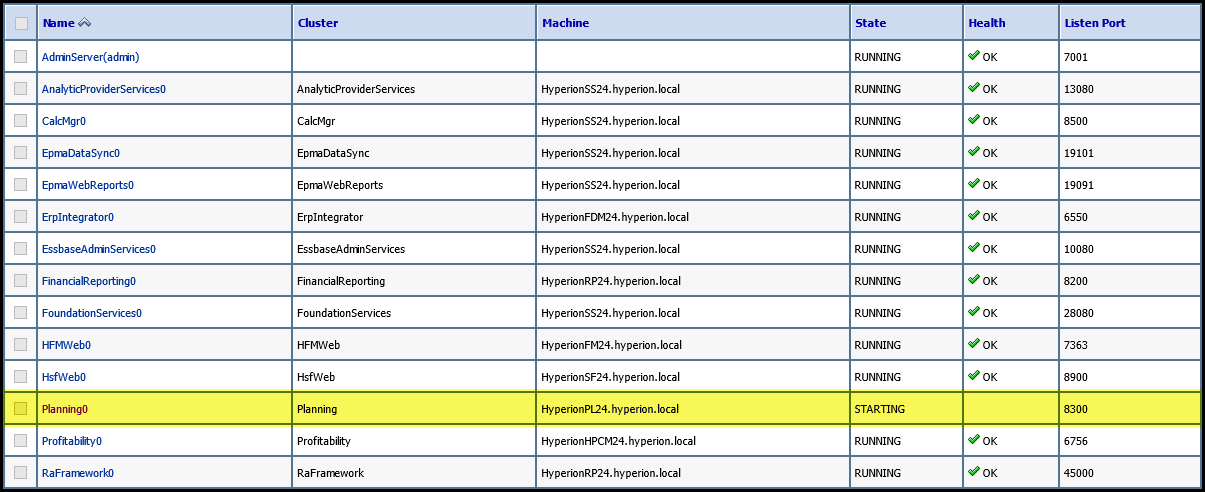Click the health checkmark icon for EssbaseAdminServices0
The height and width of the screenshot is (492, 1205).
point(974,248)
